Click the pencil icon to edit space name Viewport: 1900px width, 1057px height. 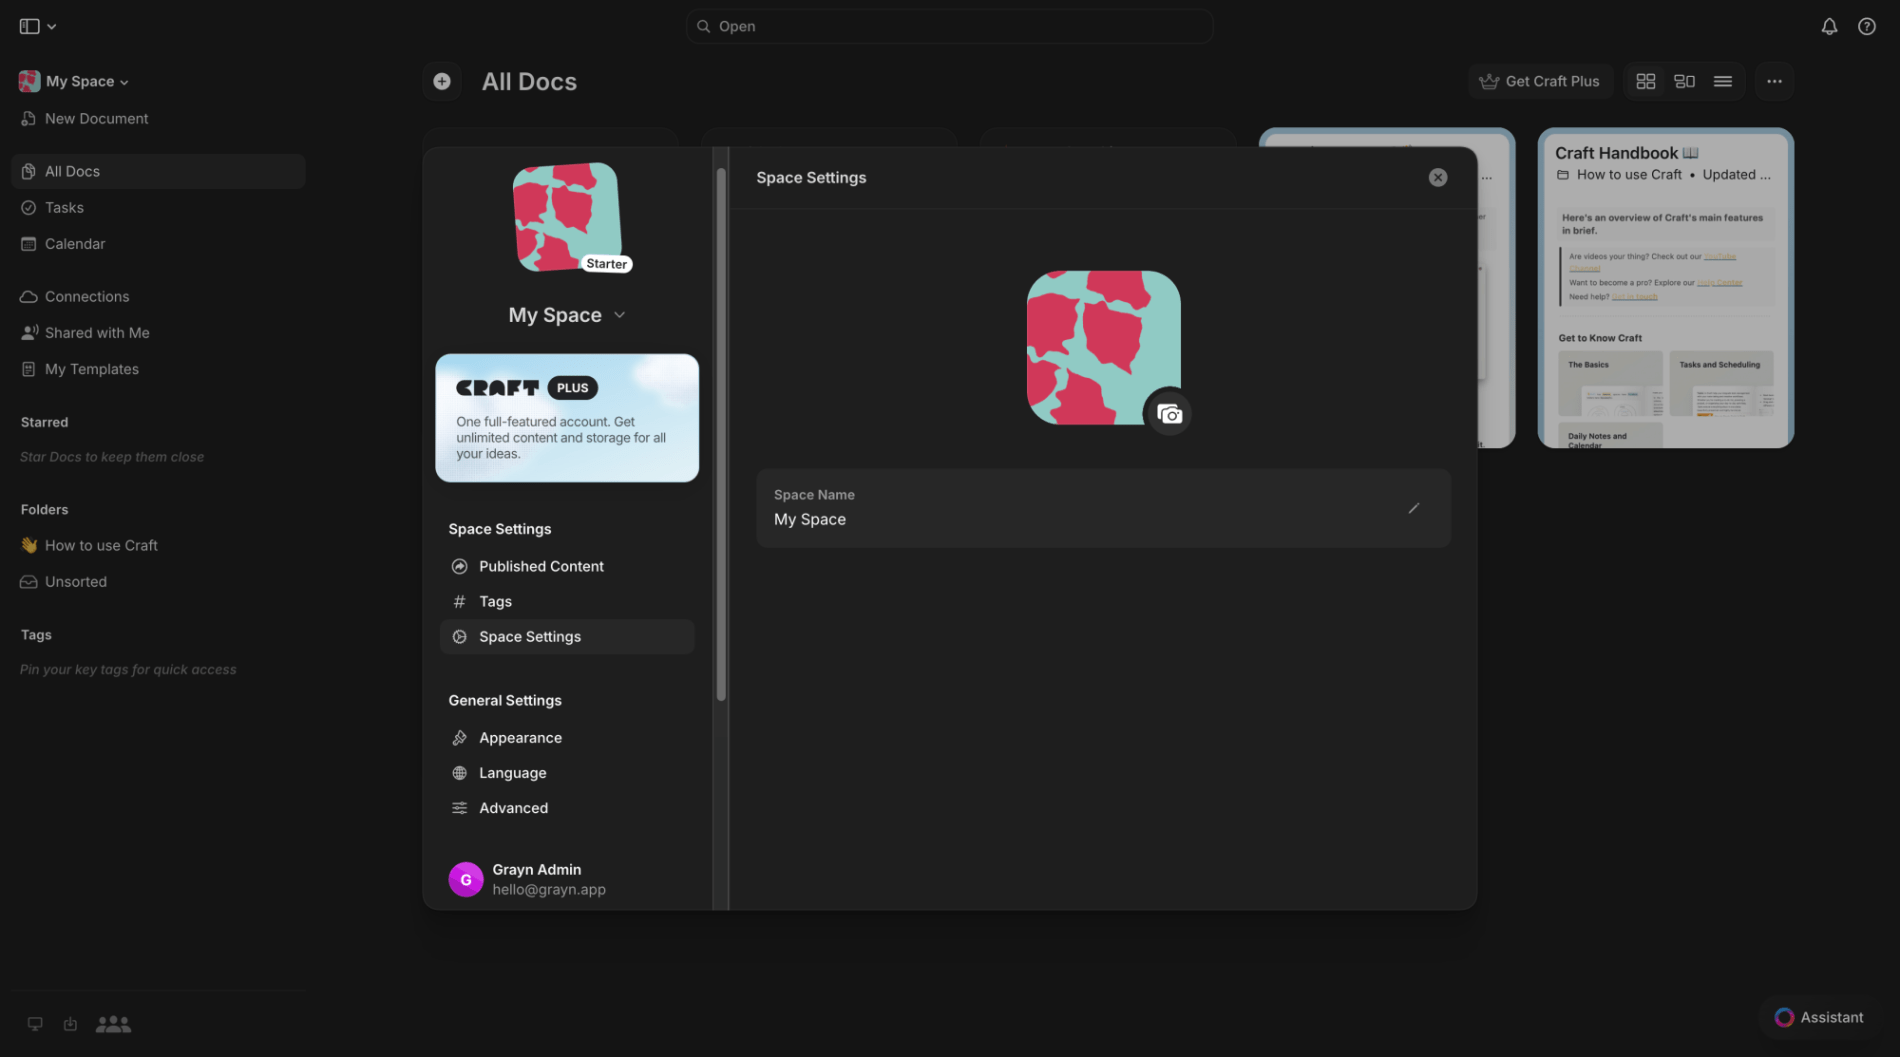click(1414, 508)
